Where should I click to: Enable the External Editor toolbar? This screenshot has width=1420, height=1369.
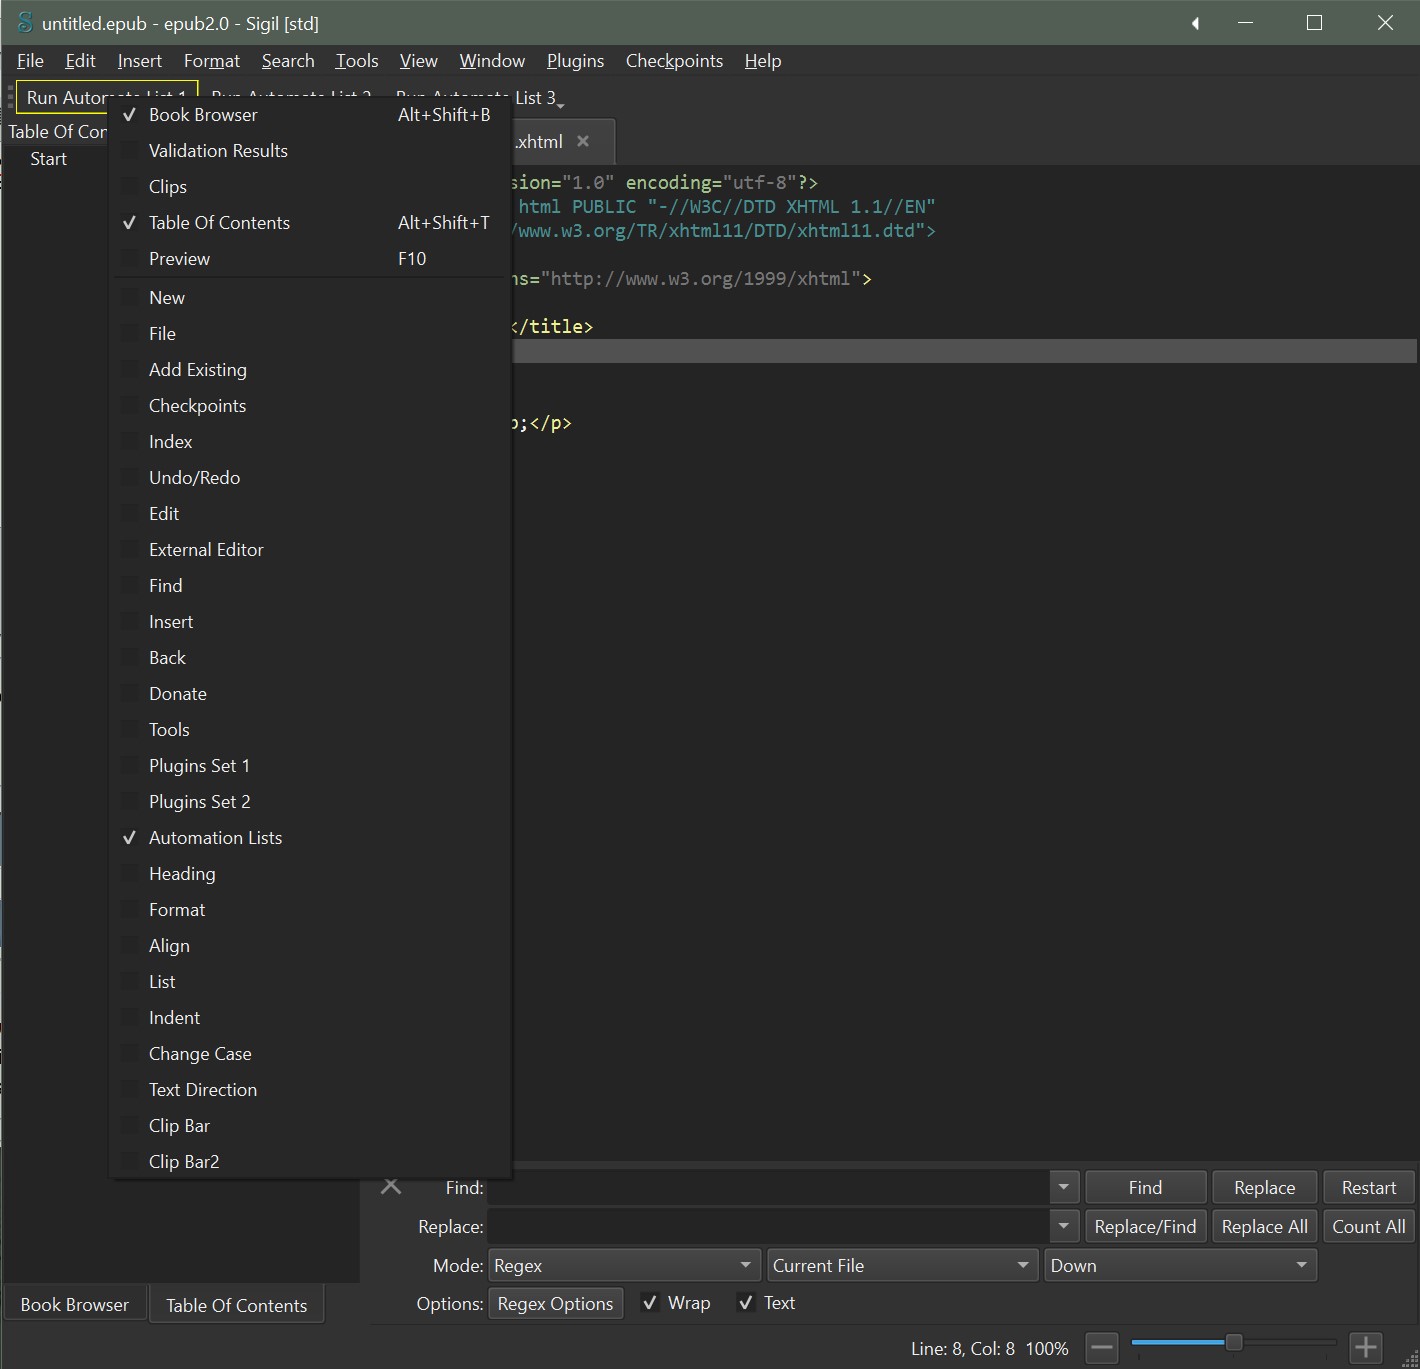tap(310, 550)
